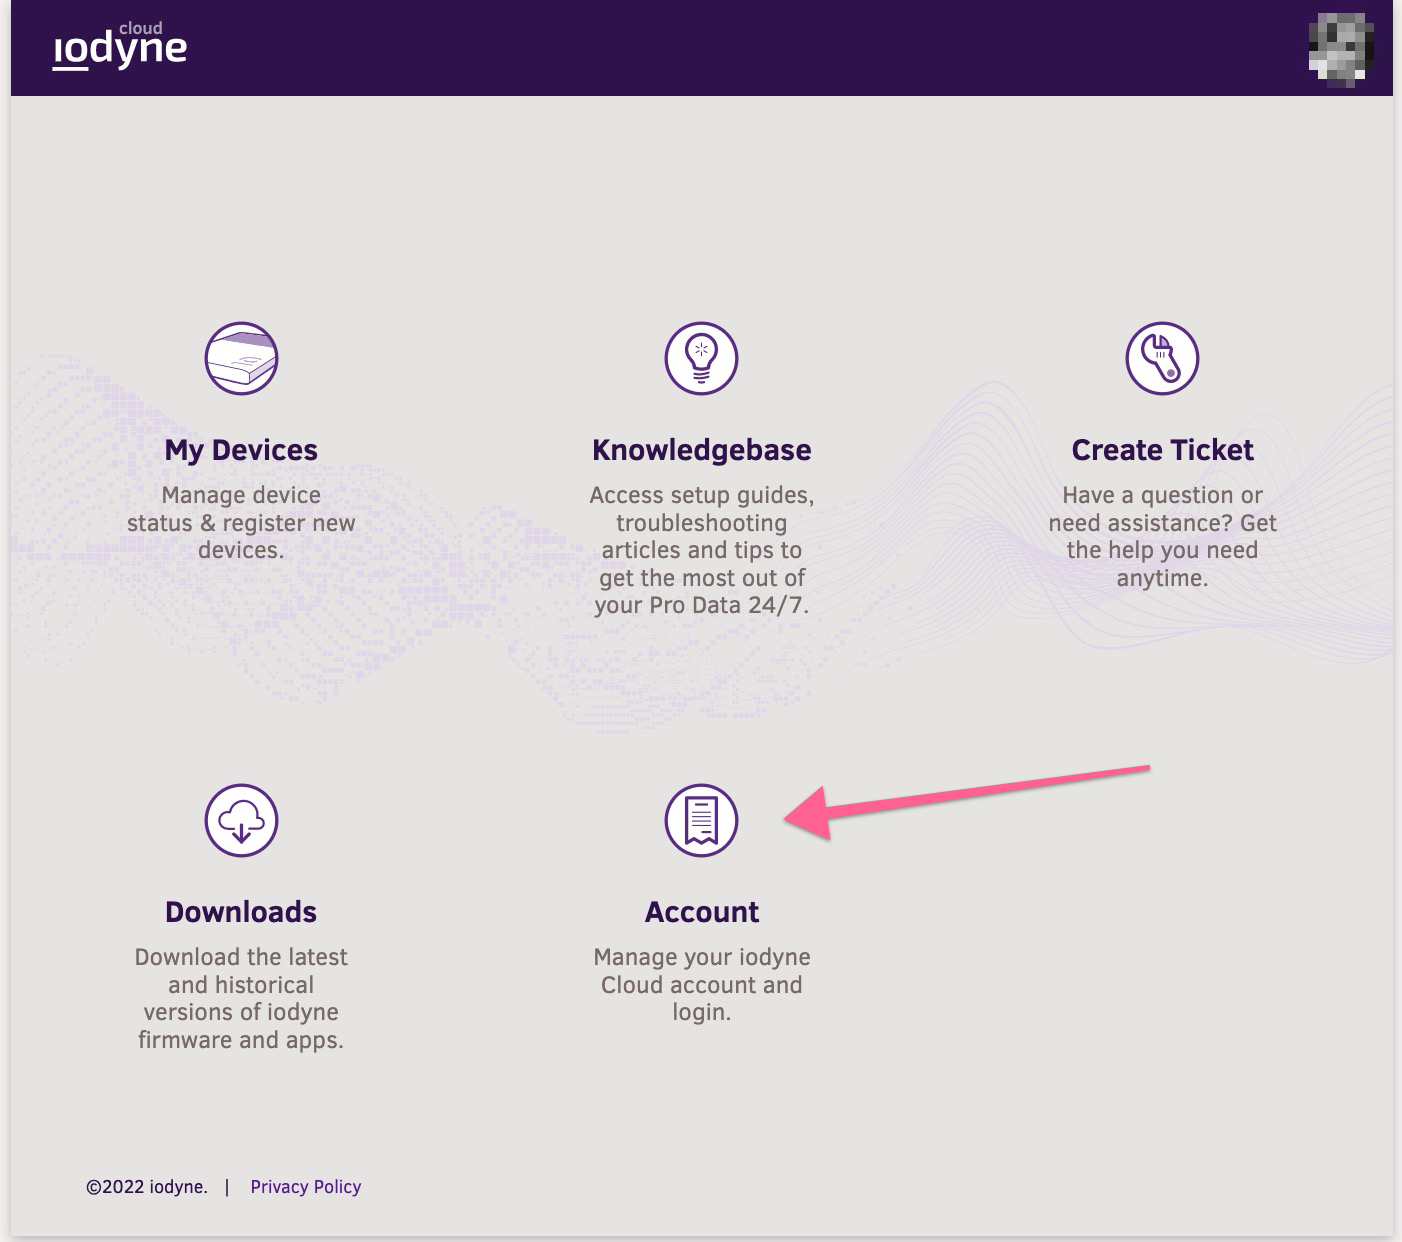Open the My Devices storage device icon
Screen dimensions: 1402x1242
click(241, 358)
